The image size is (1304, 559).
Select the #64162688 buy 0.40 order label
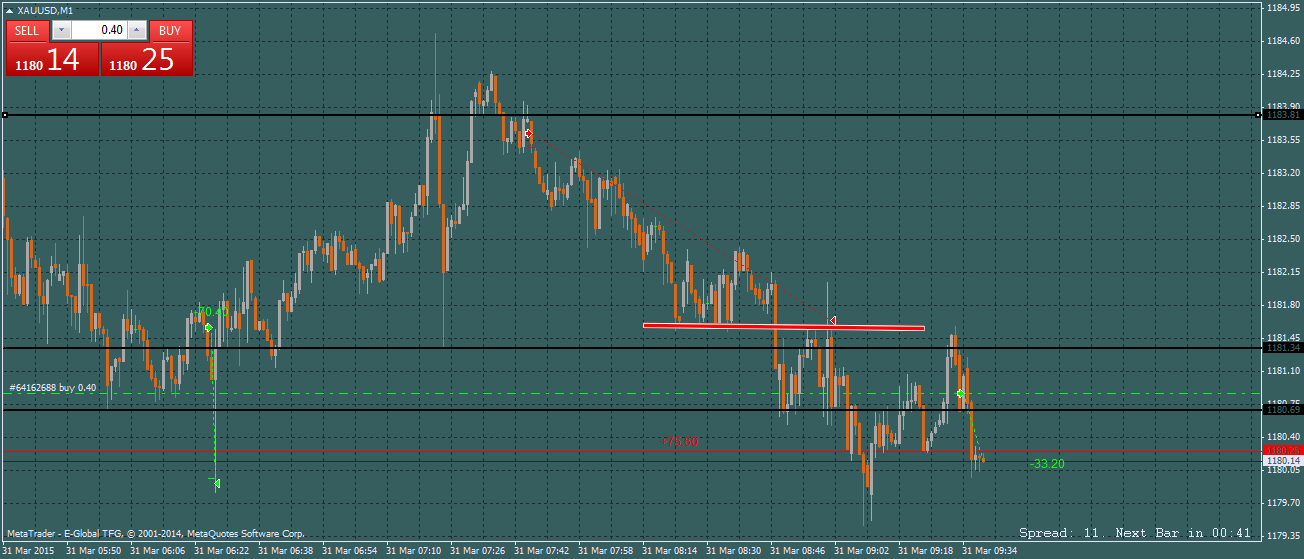click(x=53, y=388)
